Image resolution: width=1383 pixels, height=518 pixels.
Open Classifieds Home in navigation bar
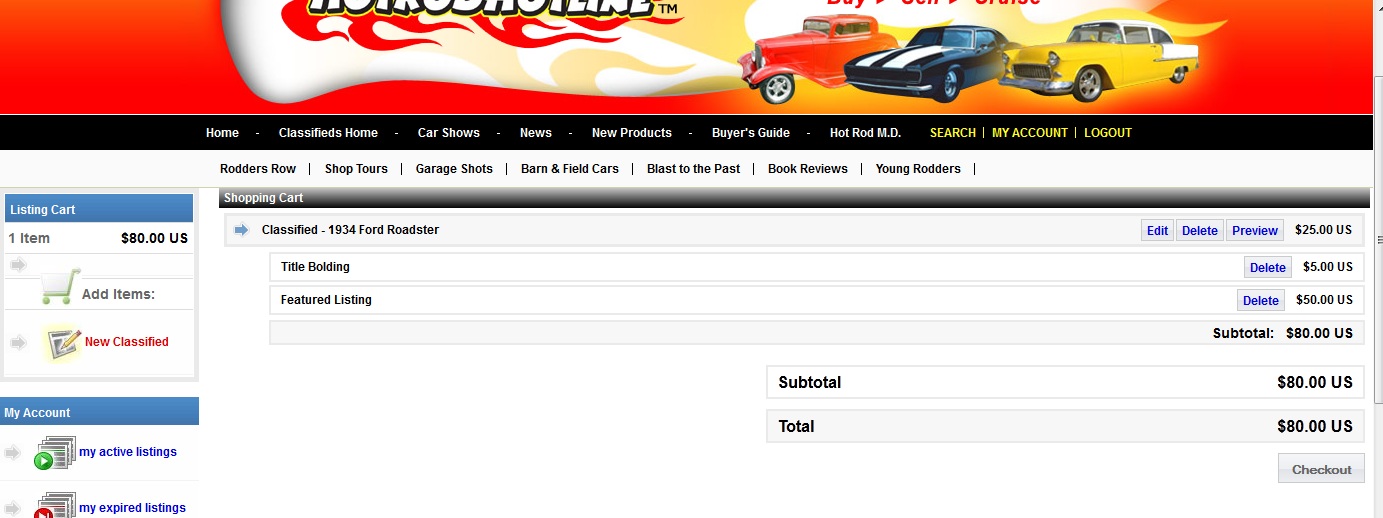tap(328, 133)
